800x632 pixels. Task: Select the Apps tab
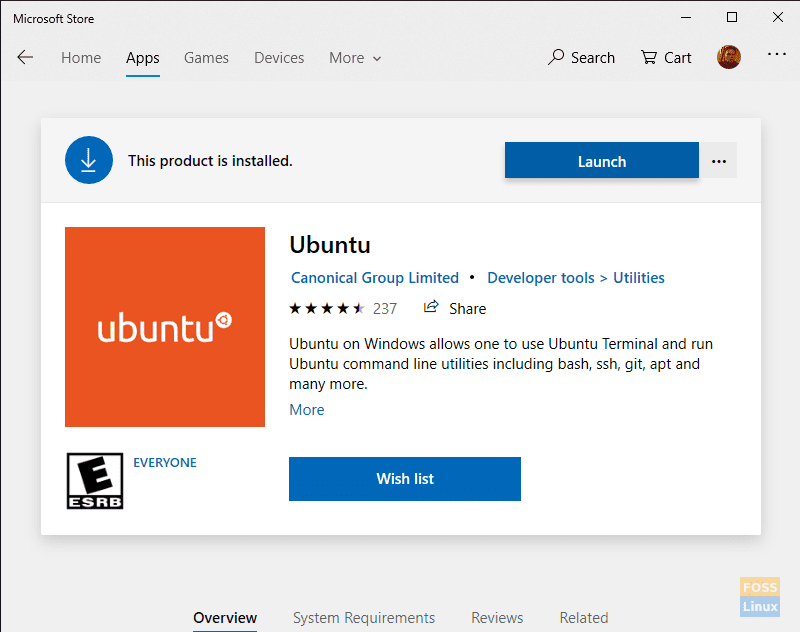tap(143, 58)
